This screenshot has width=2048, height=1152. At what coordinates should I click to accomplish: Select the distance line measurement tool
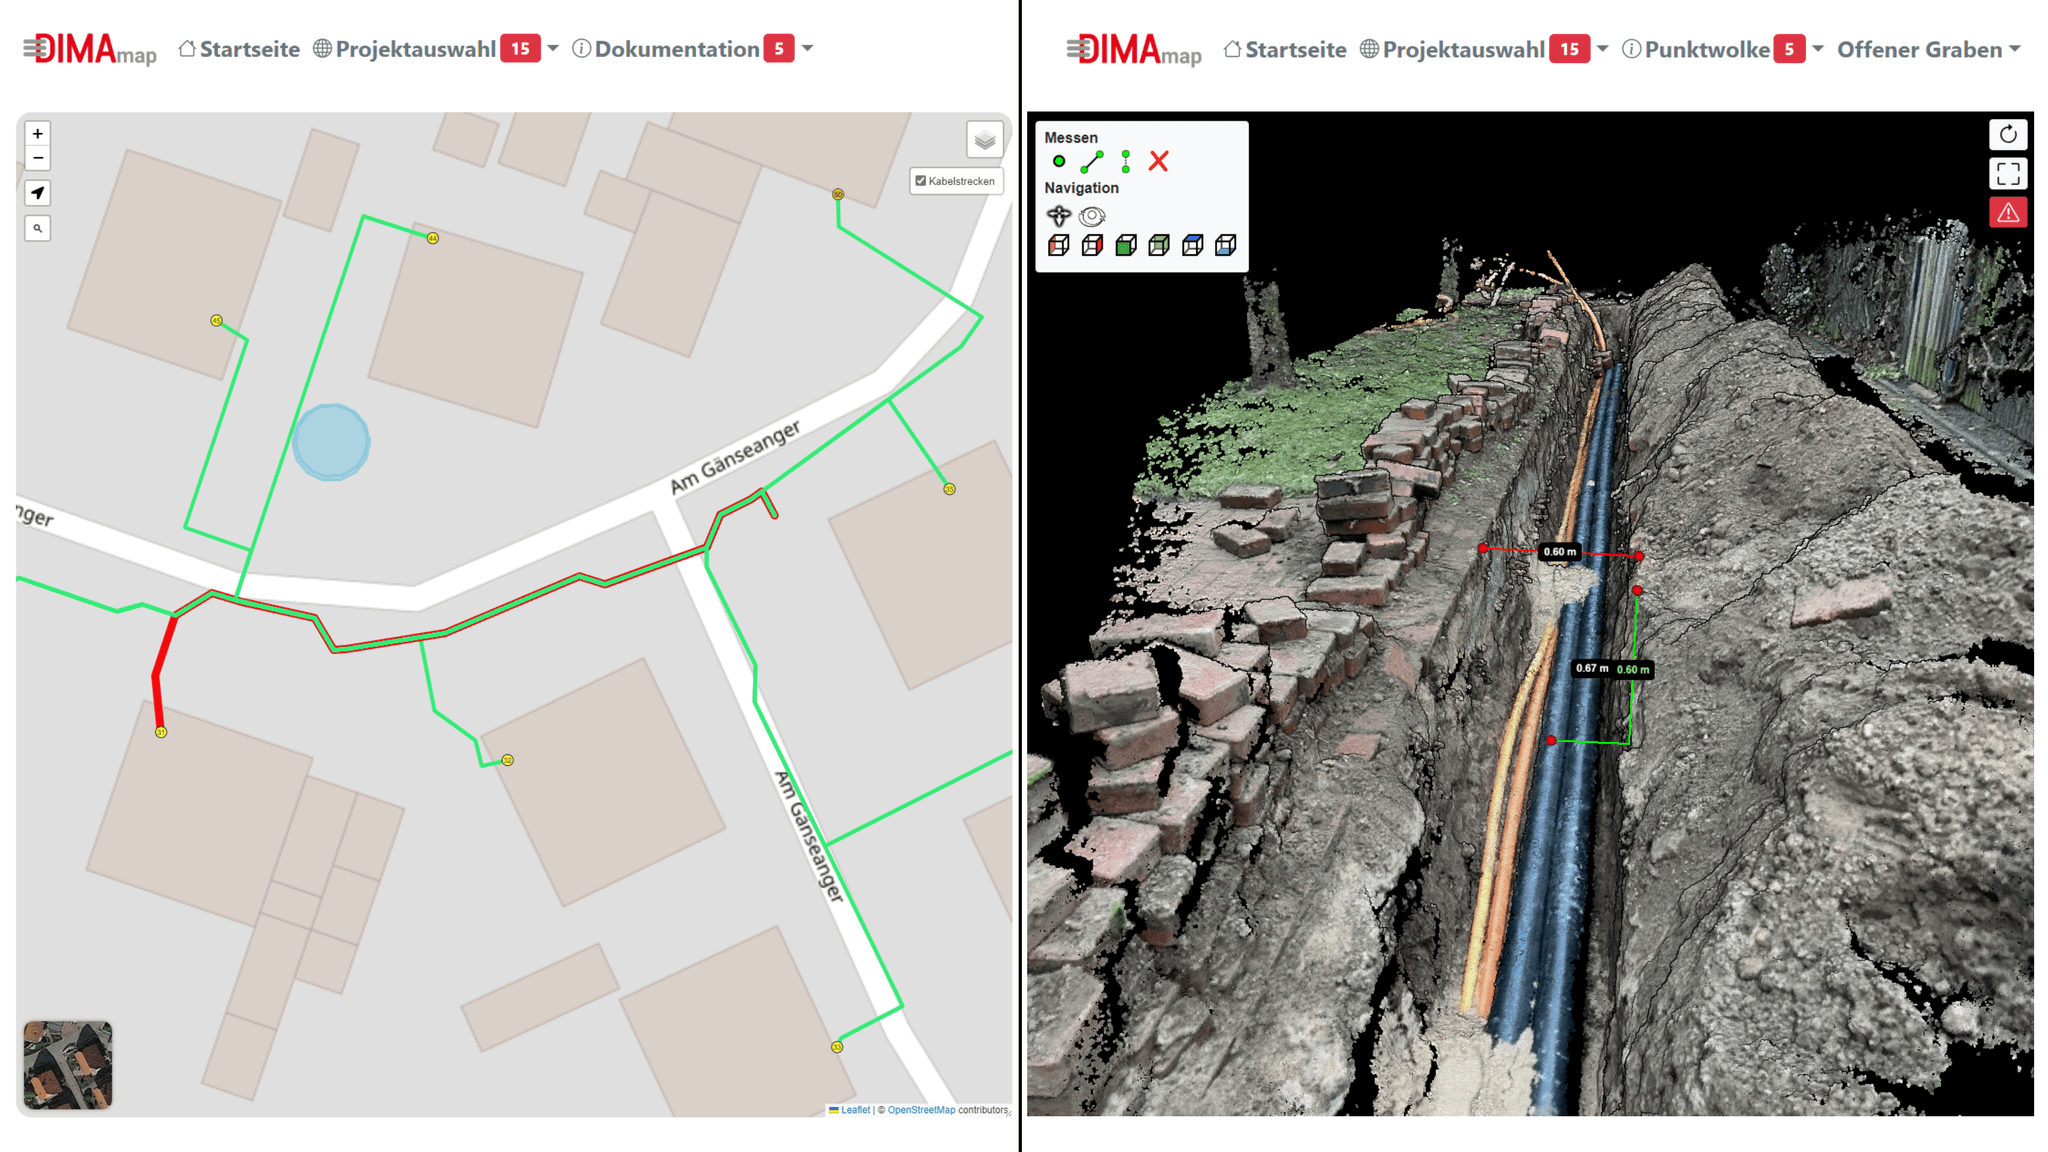click(x=1092, y=161)
